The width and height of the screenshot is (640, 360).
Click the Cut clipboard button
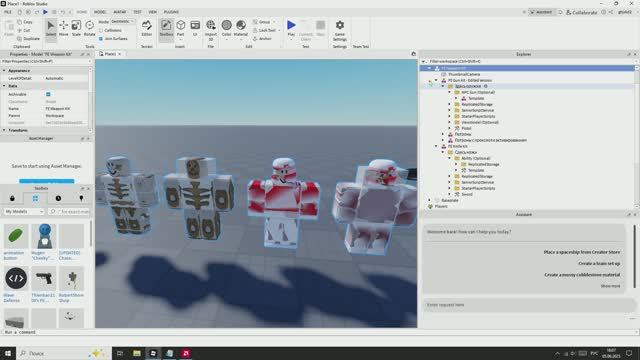[24, 30]
